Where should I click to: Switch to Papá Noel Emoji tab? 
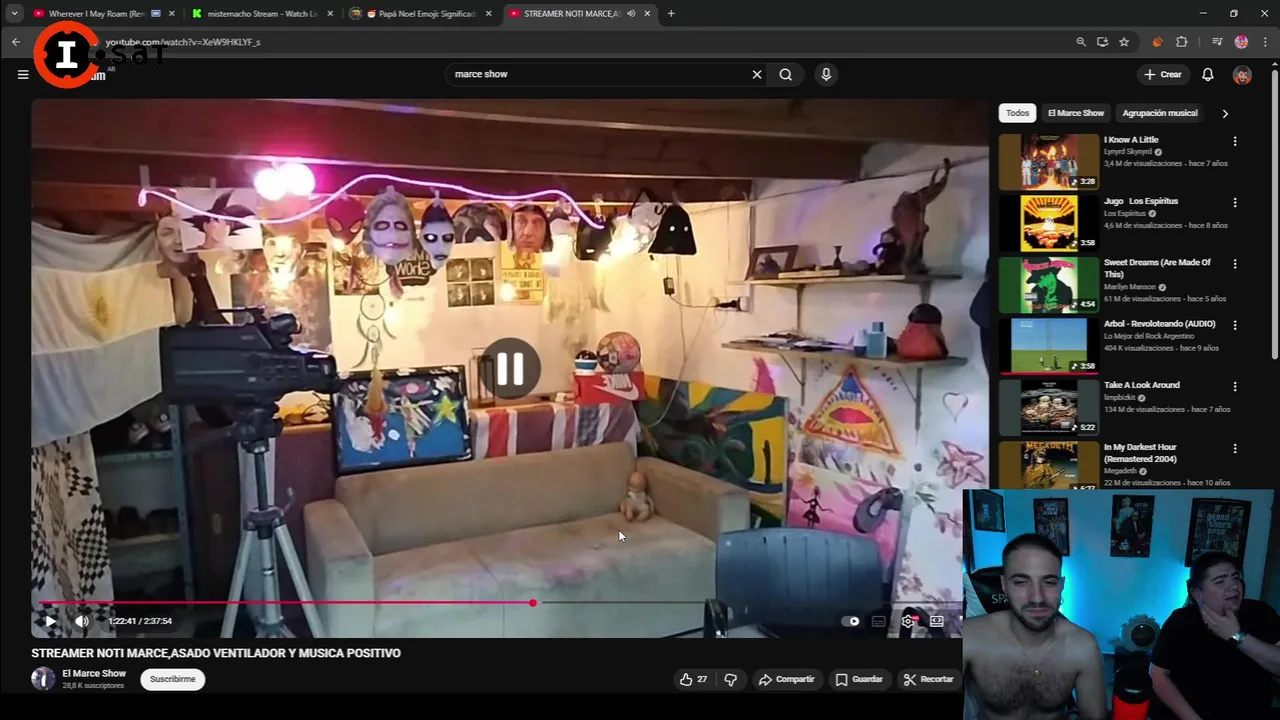(420, 14)
